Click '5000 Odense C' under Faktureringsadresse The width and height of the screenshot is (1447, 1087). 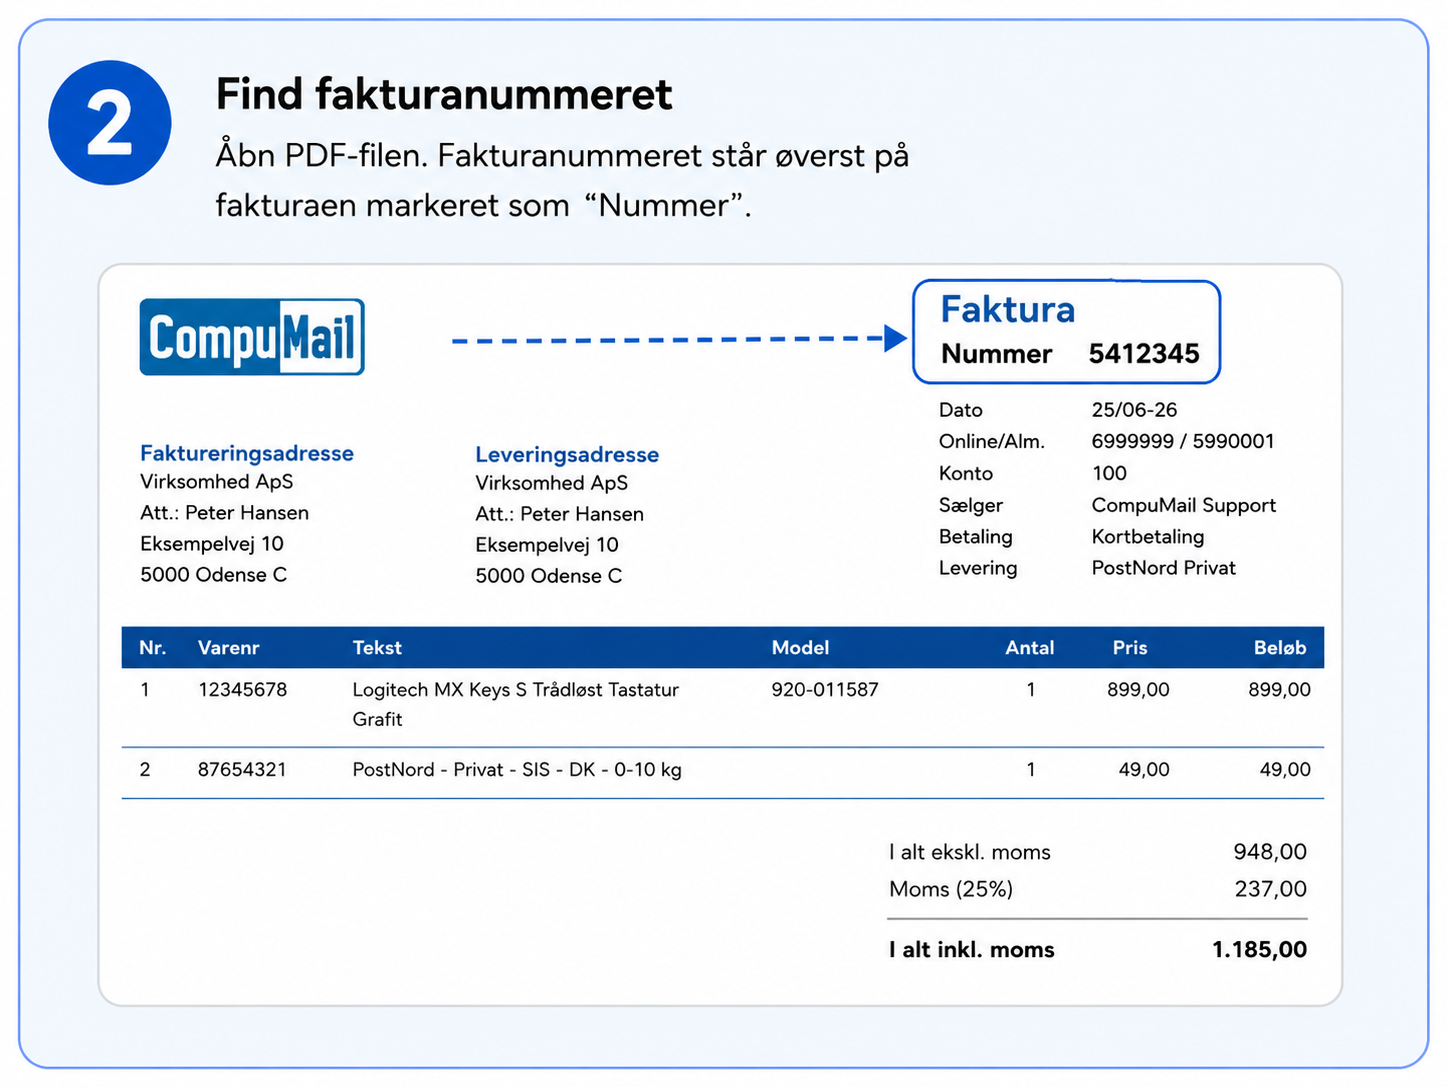[x=213, y=575]
